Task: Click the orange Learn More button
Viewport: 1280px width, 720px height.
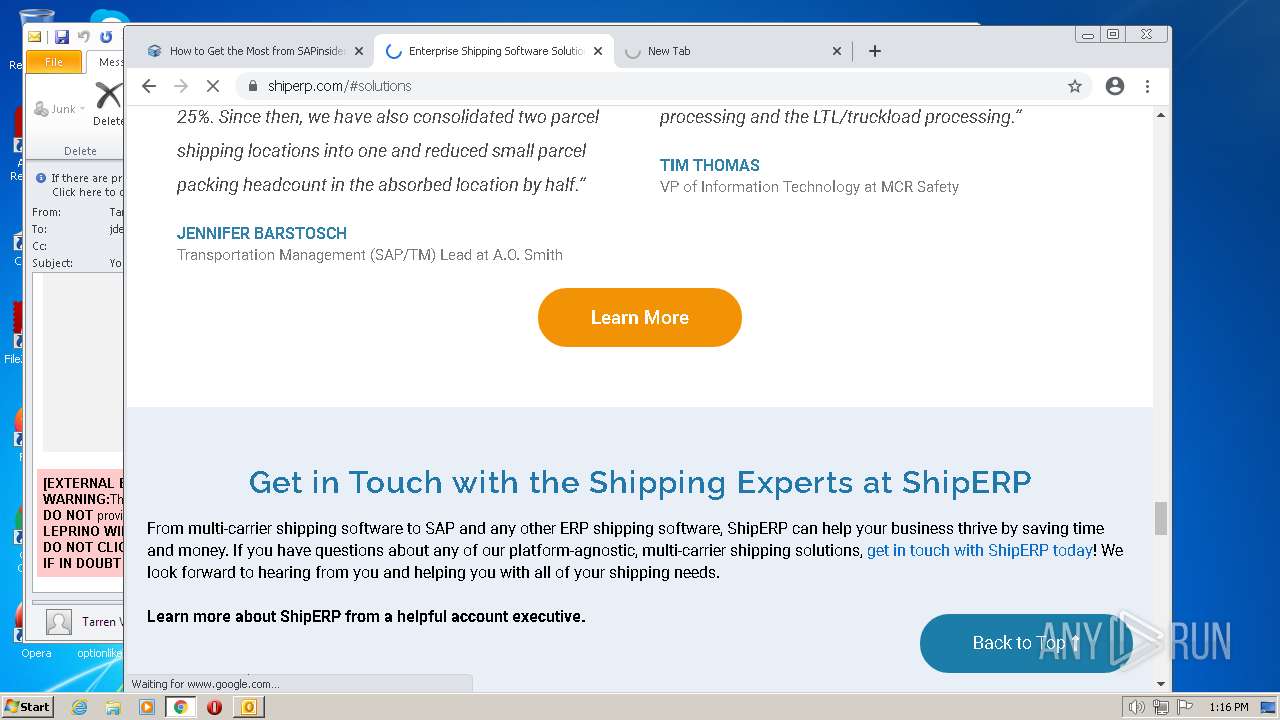Action: click(640, 317)
